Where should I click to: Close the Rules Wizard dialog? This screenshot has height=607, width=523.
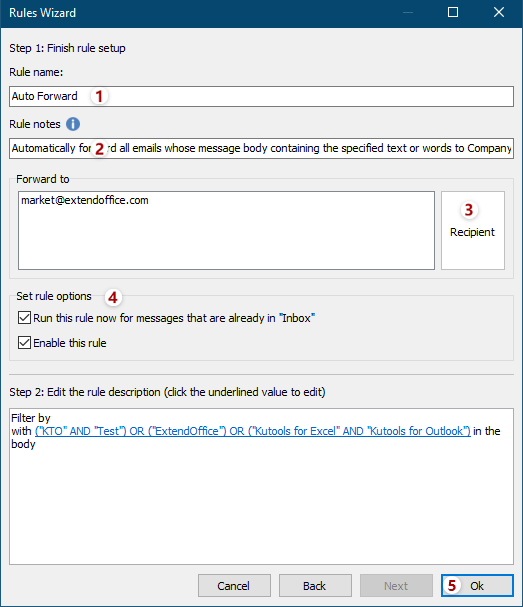499,12
